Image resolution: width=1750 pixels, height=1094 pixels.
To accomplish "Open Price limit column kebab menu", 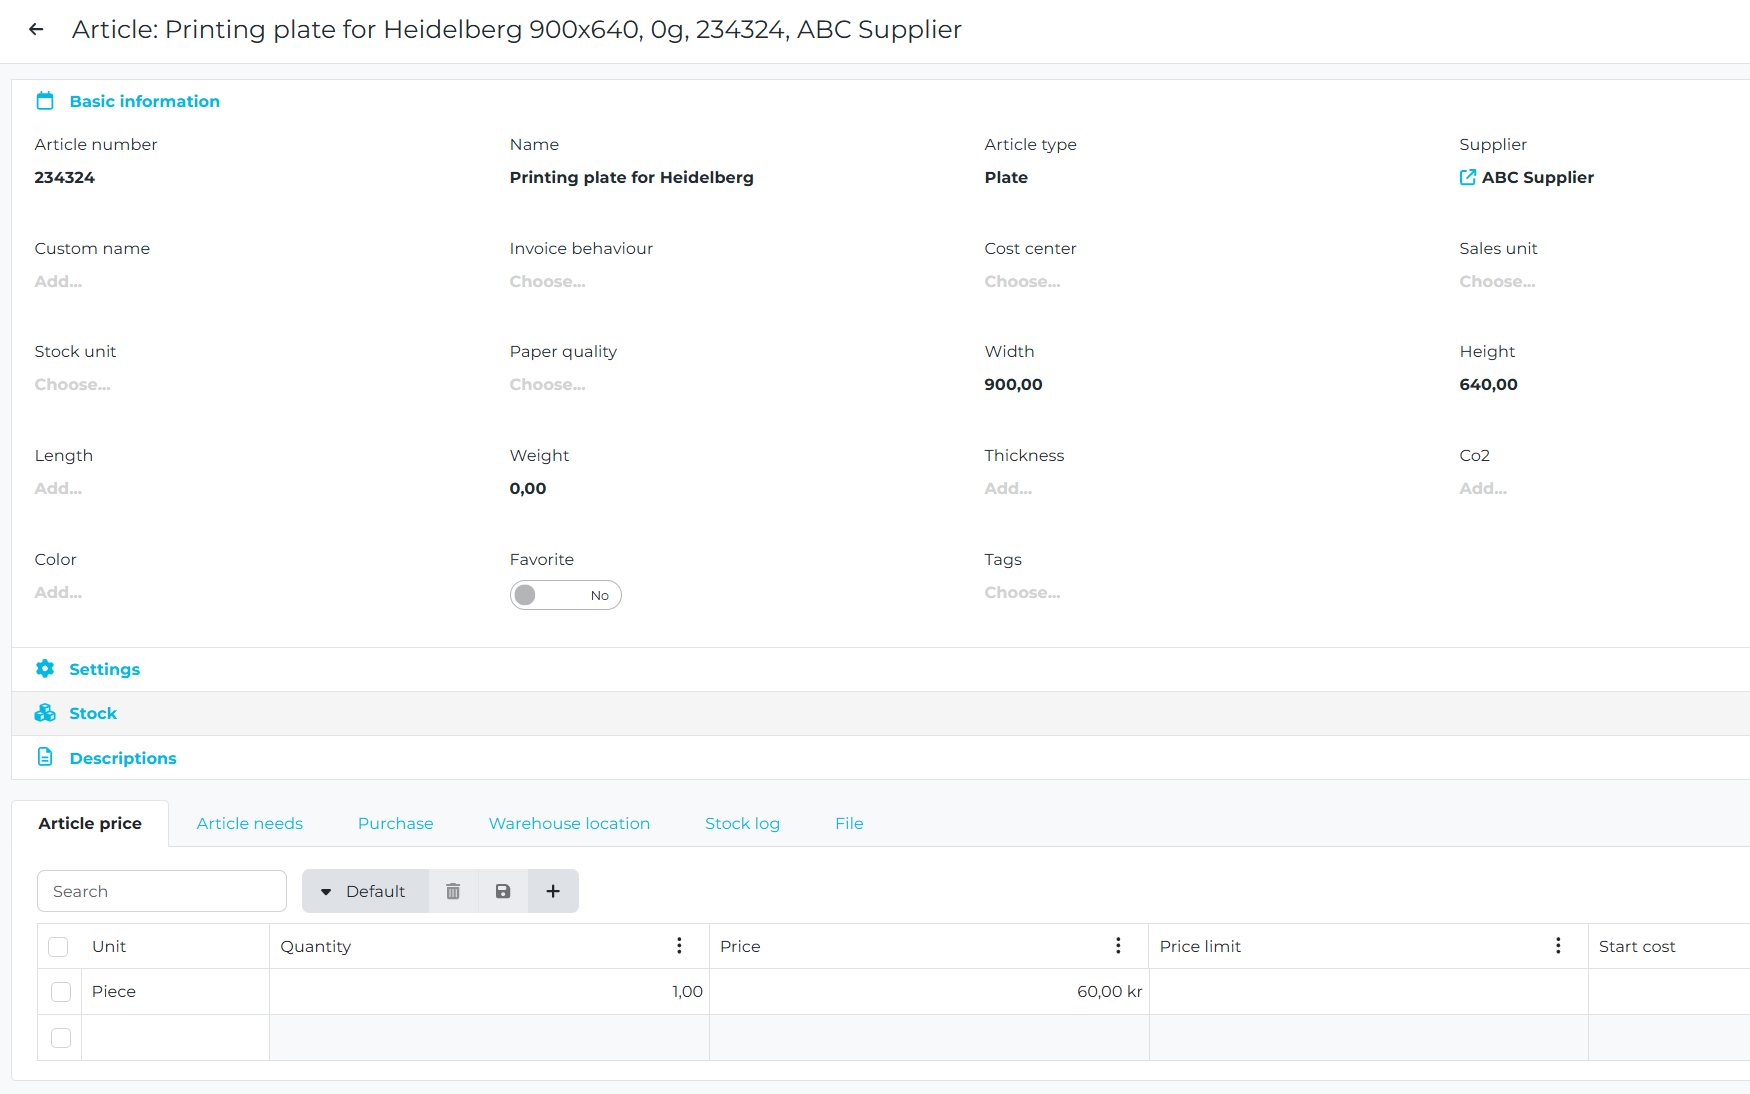I will [1558, 946].
